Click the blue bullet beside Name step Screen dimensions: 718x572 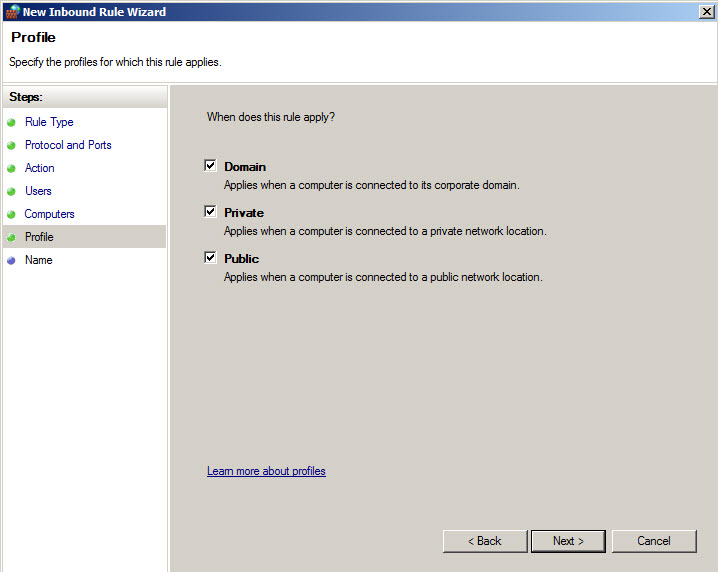pyautogui.click(x=12, y=260)
